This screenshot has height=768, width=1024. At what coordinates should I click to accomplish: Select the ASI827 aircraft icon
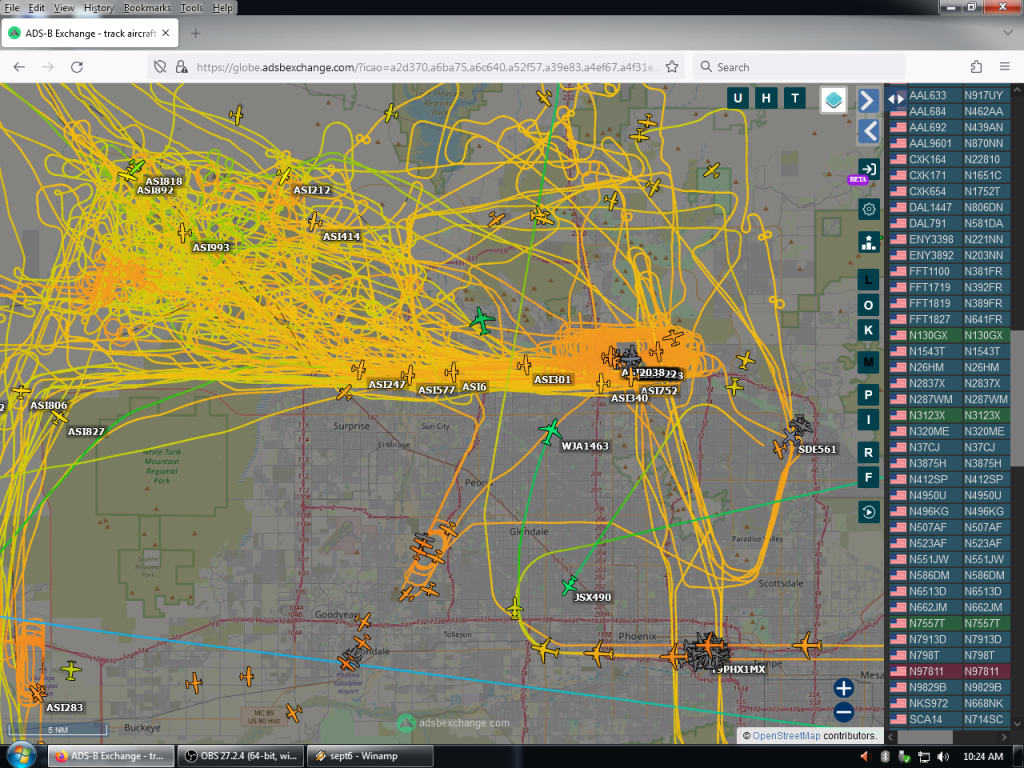59,416
